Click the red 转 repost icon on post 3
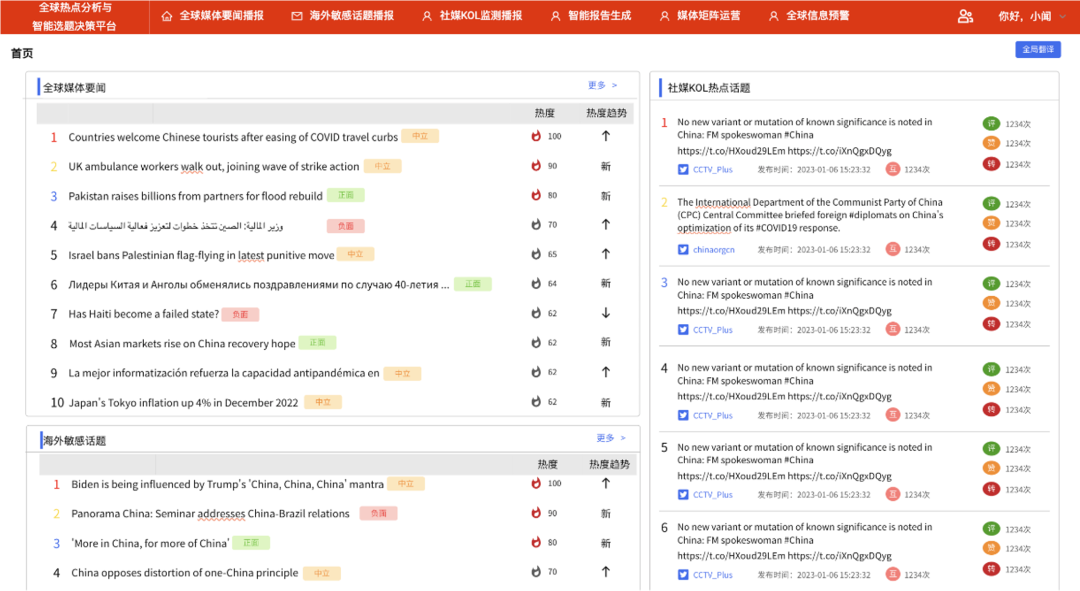 [x=991, y=324]
